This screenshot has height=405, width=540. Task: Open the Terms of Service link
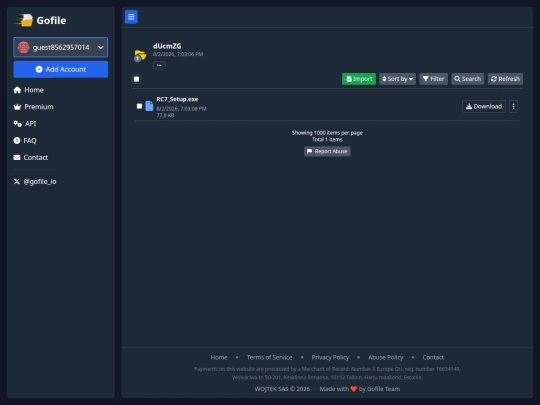coord(269,357)
